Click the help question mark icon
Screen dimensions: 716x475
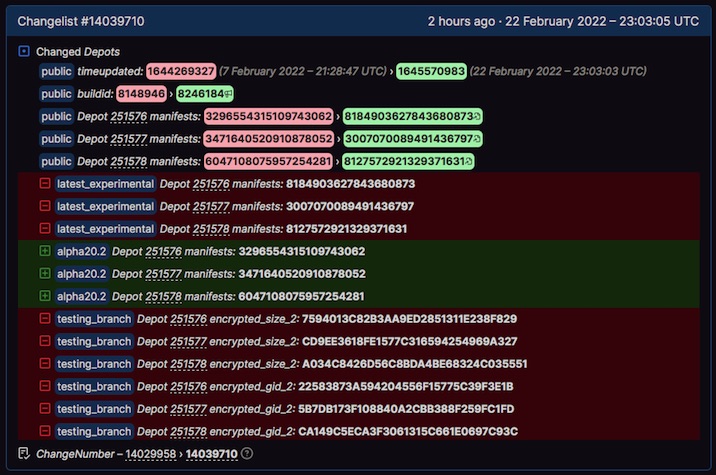click(x=247, y=454)
